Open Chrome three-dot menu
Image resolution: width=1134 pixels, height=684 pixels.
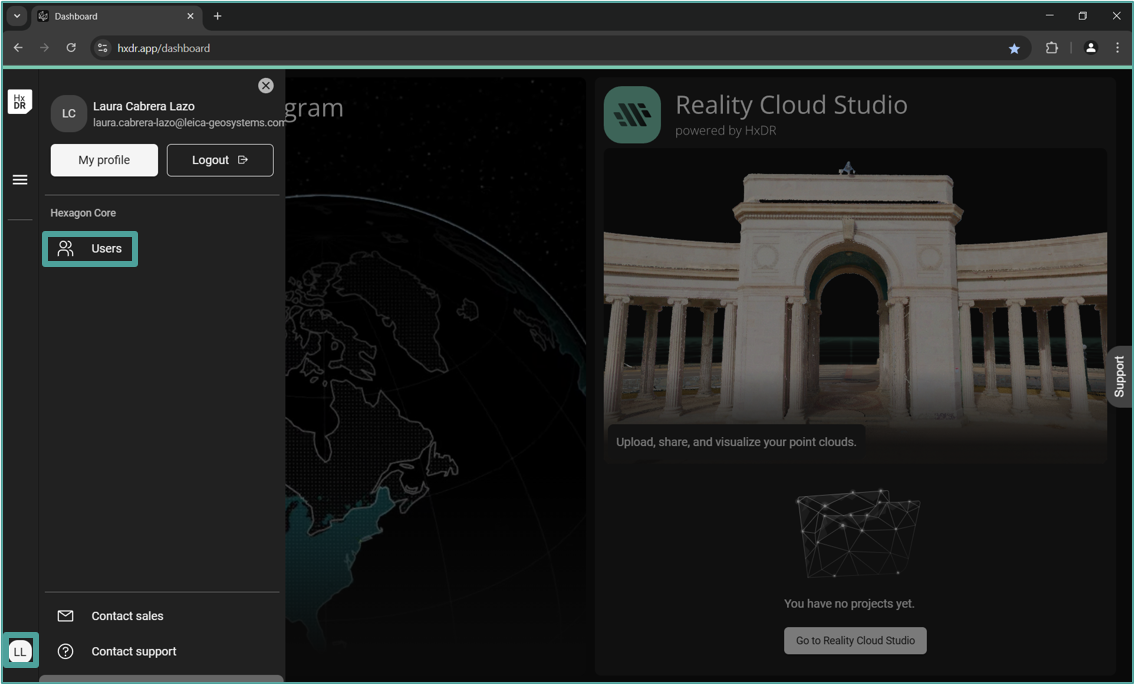[x=1117, y=48]
